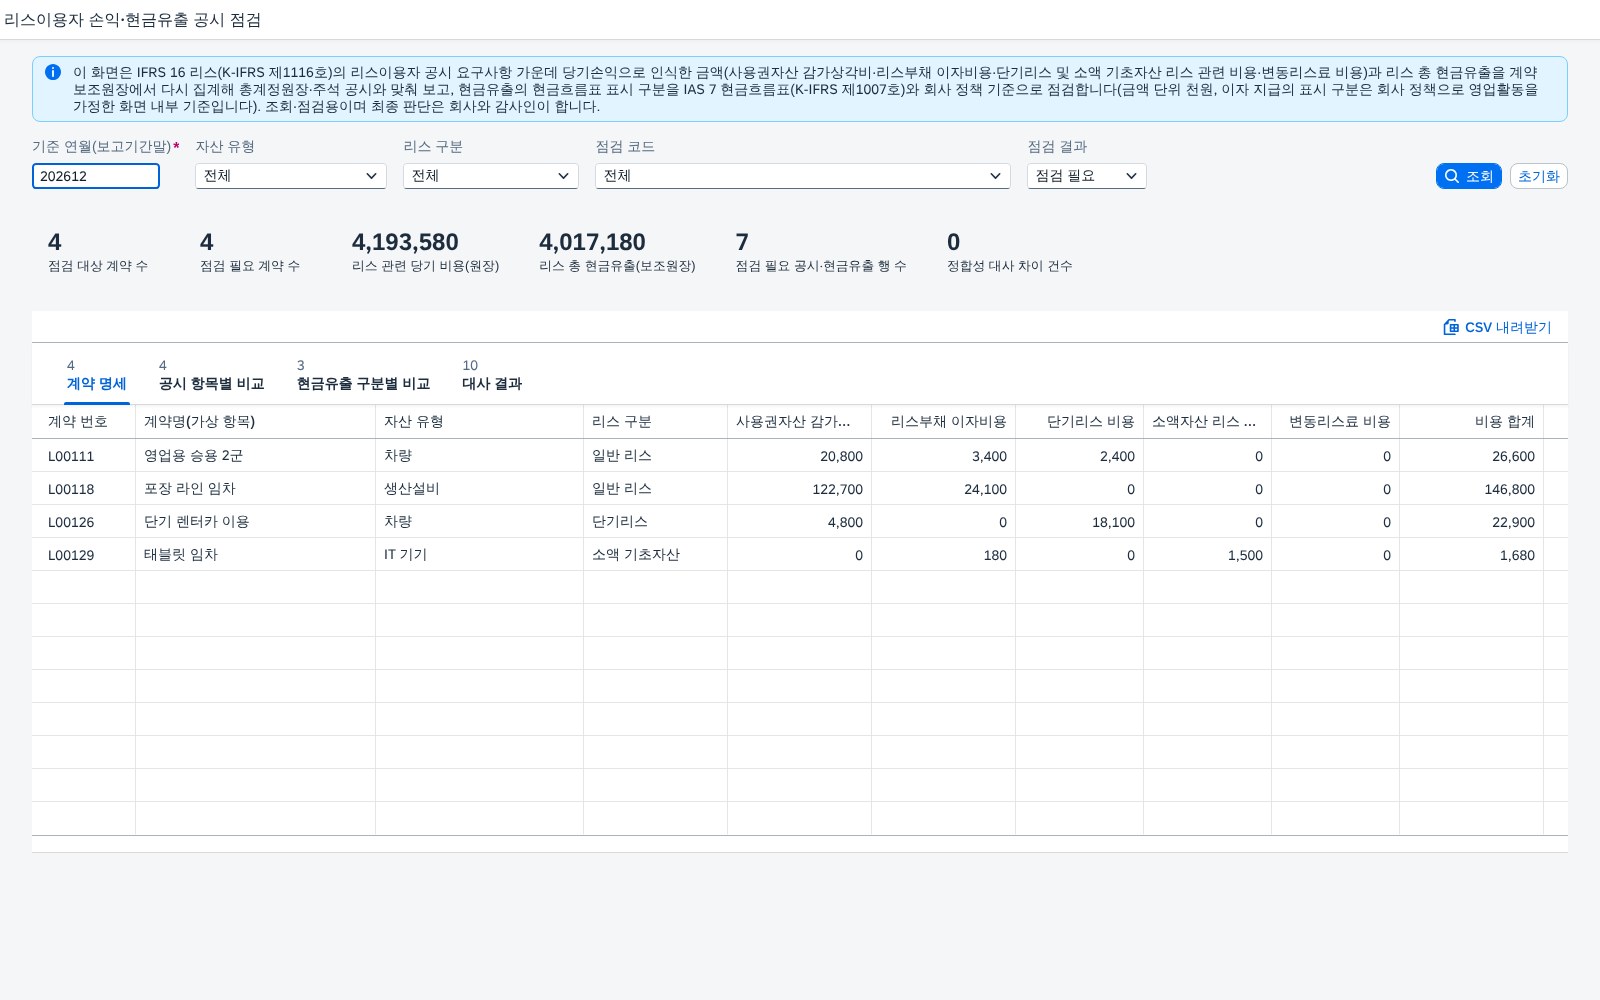
Task: Select the 계약 명세 tab
Action: [97, 376]
